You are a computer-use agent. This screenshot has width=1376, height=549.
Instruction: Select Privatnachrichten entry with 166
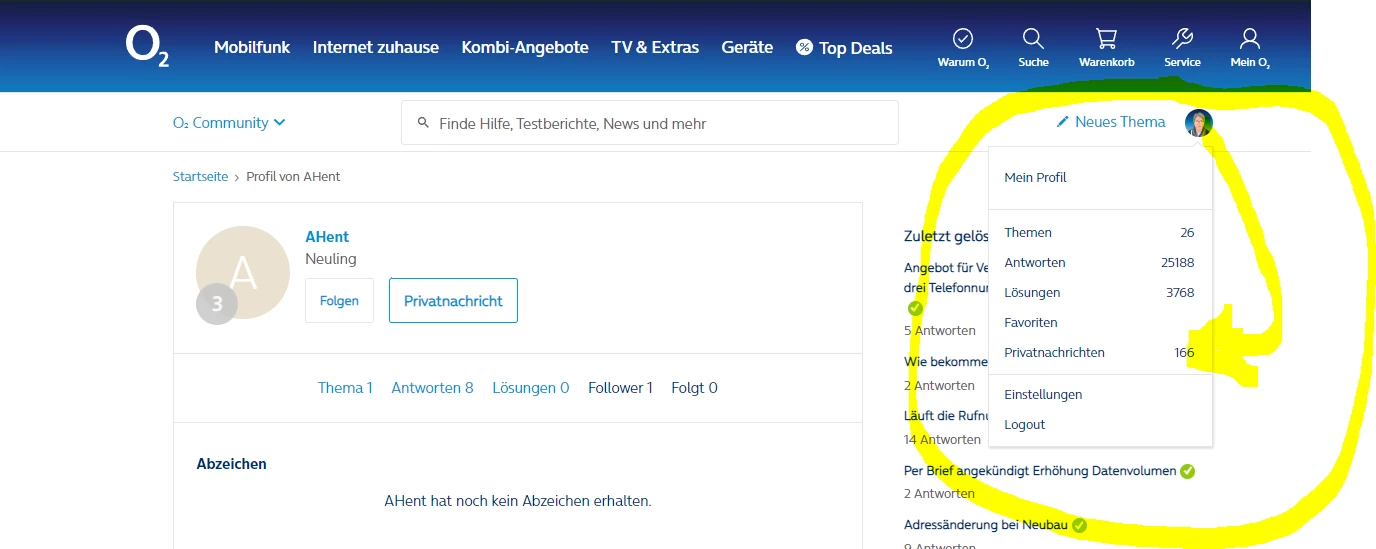pyautogui.click(x=1100, y=352)
